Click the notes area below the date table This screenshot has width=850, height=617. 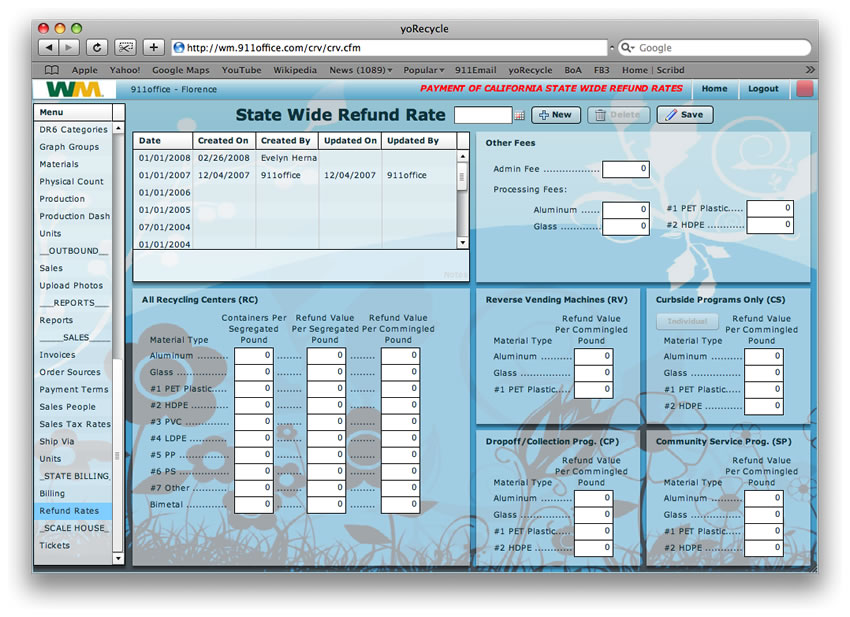[x=301, y=266]
